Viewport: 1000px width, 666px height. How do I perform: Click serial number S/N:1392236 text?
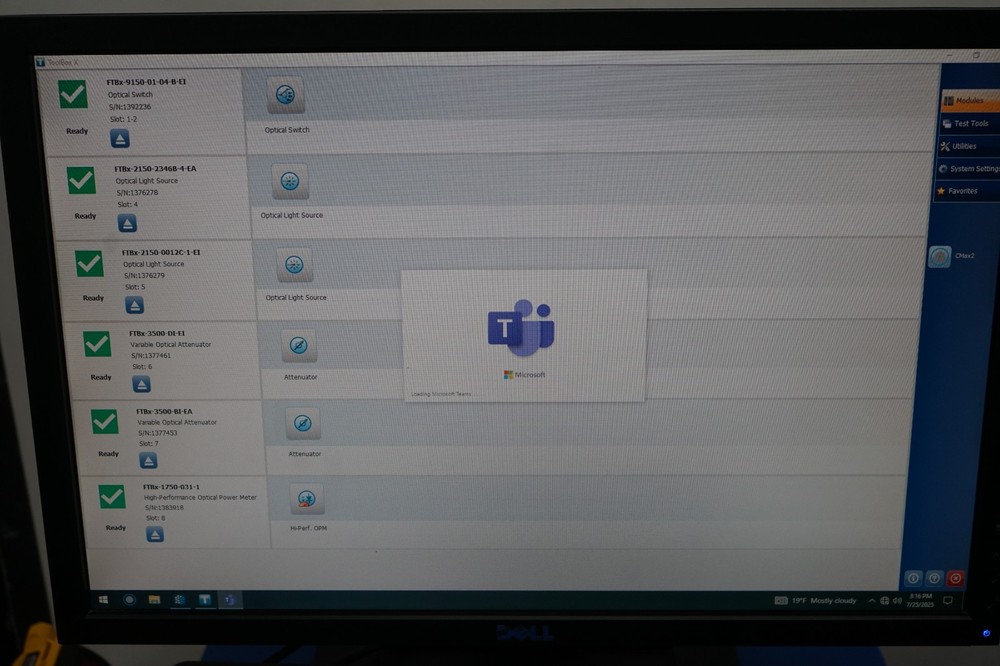click(x=129, y=107)
